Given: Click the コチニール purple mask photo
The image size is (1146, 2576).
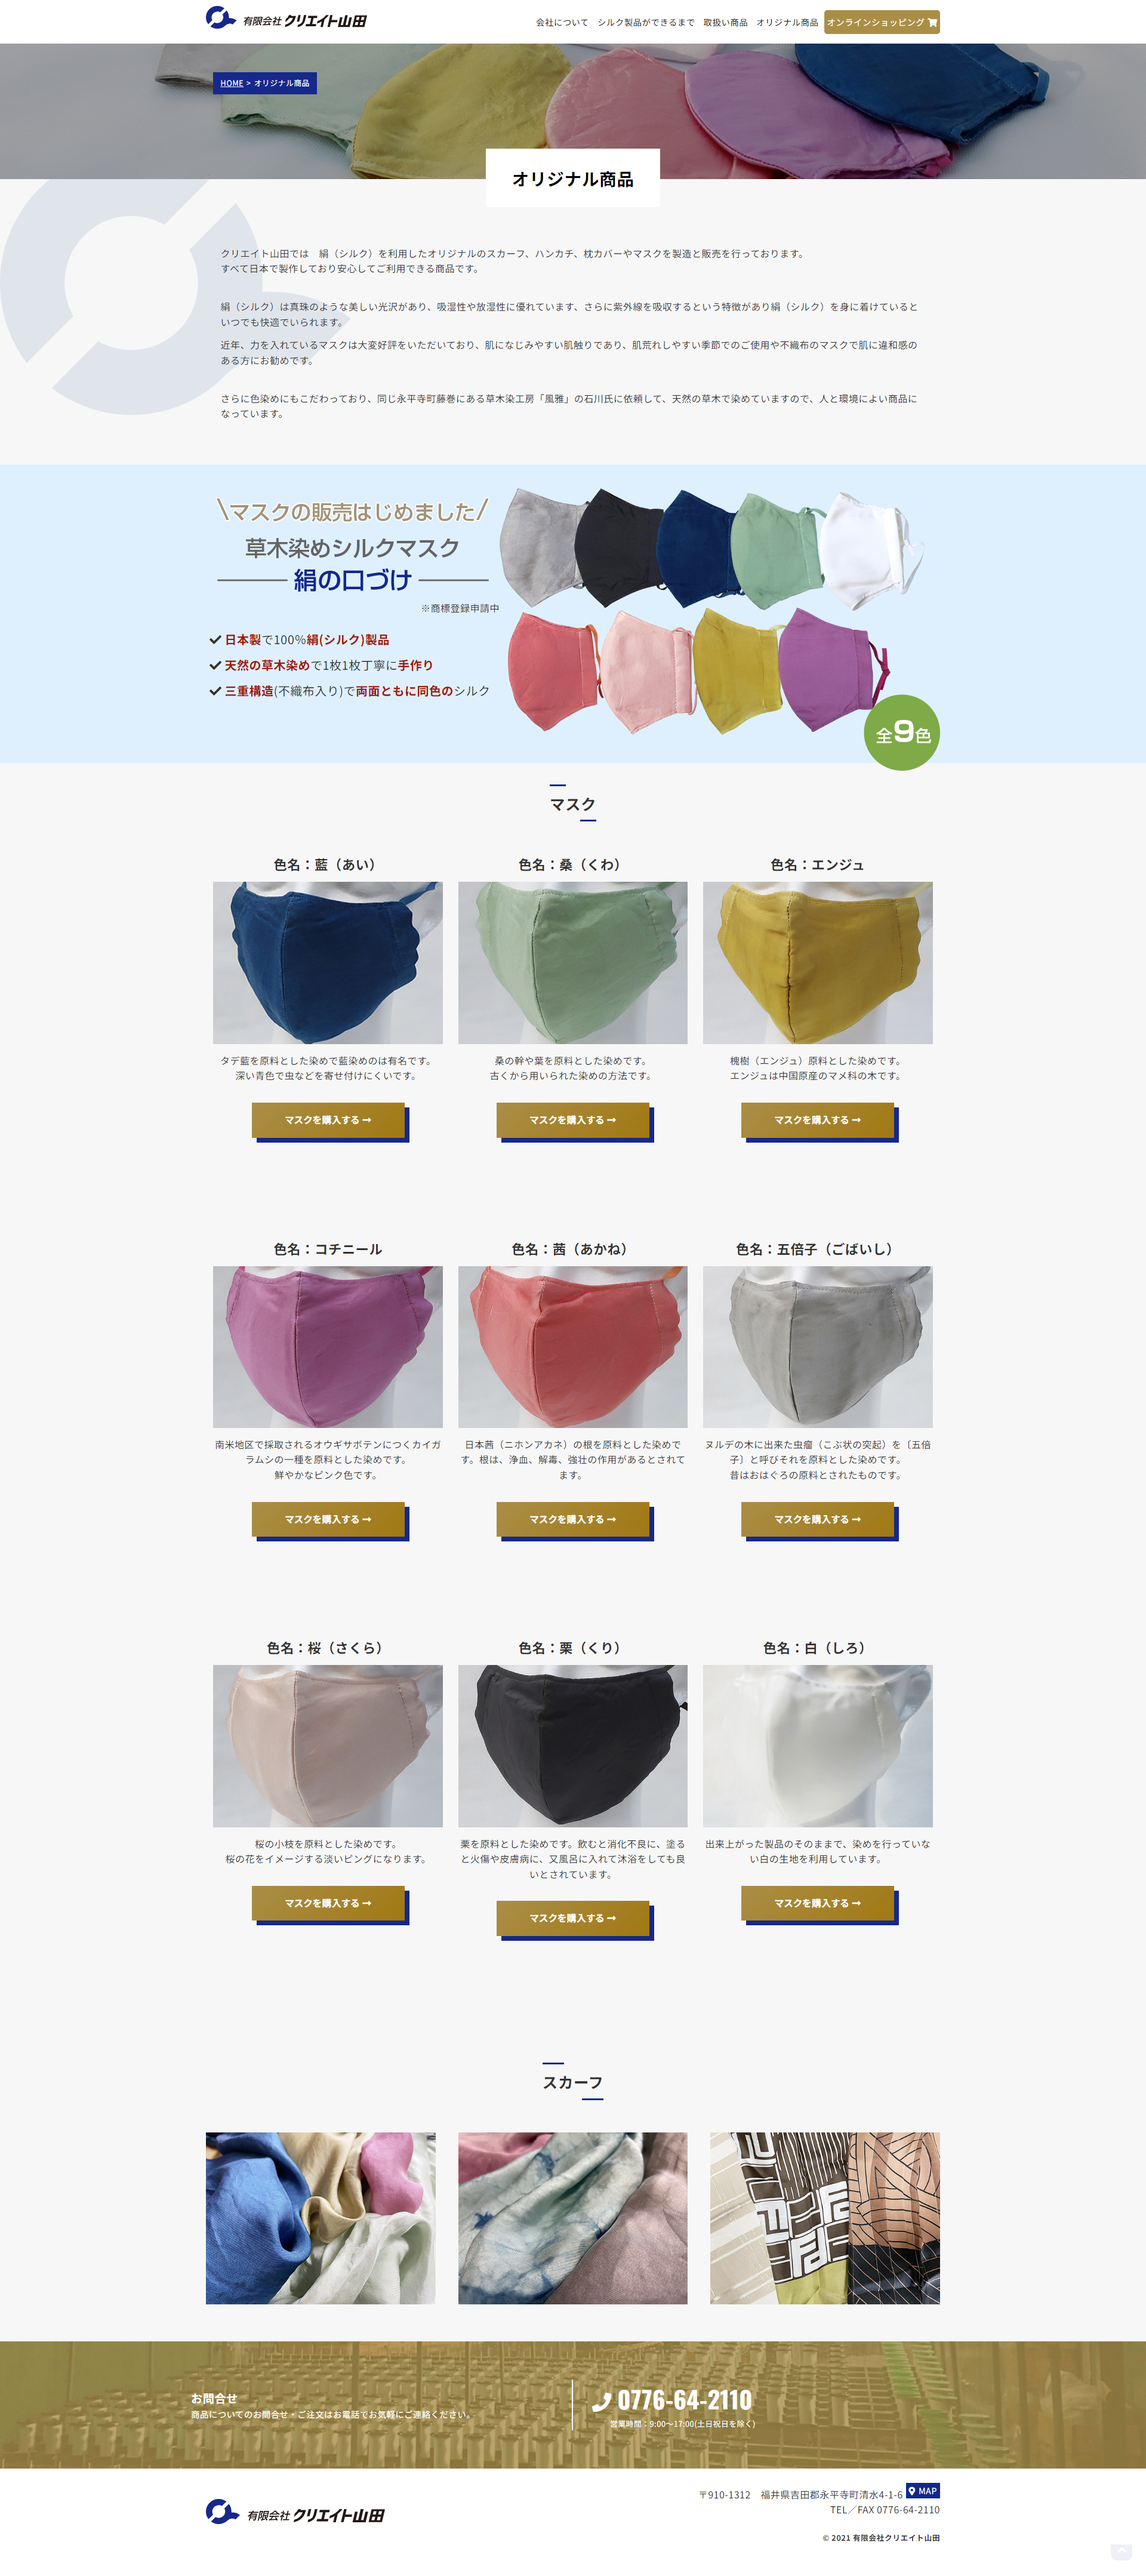Looking at the screenshot, I should 328,1347.
